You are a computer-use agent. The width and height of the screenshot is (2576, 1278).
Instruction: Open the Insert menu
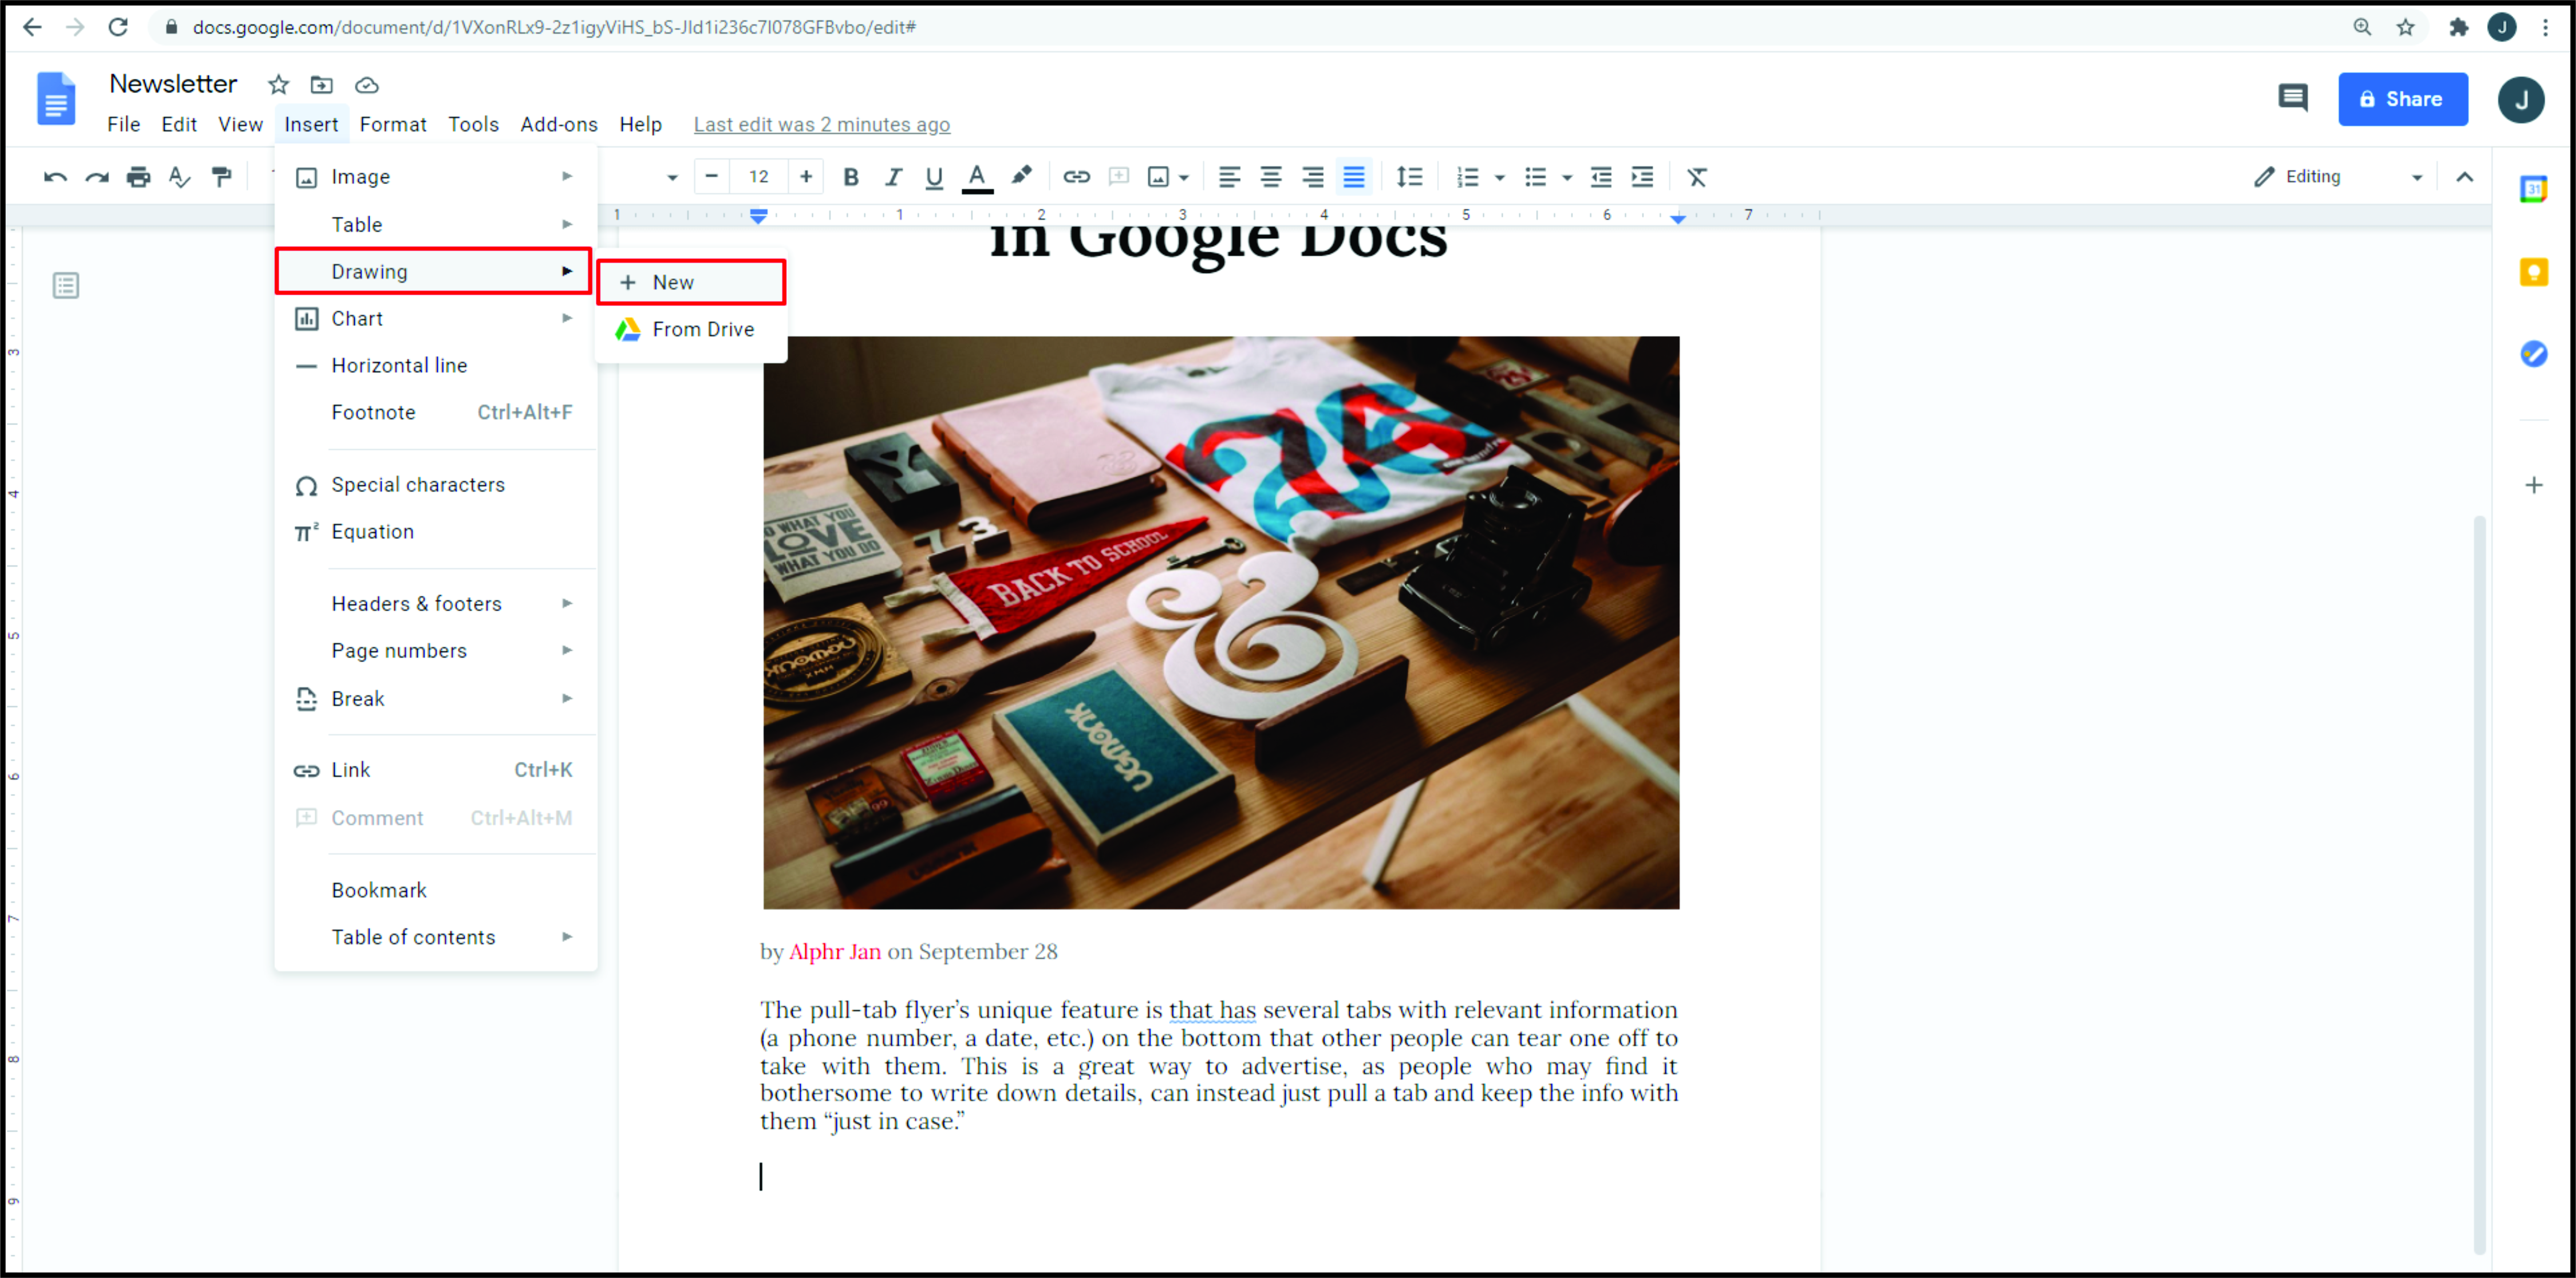coord(311,123)
